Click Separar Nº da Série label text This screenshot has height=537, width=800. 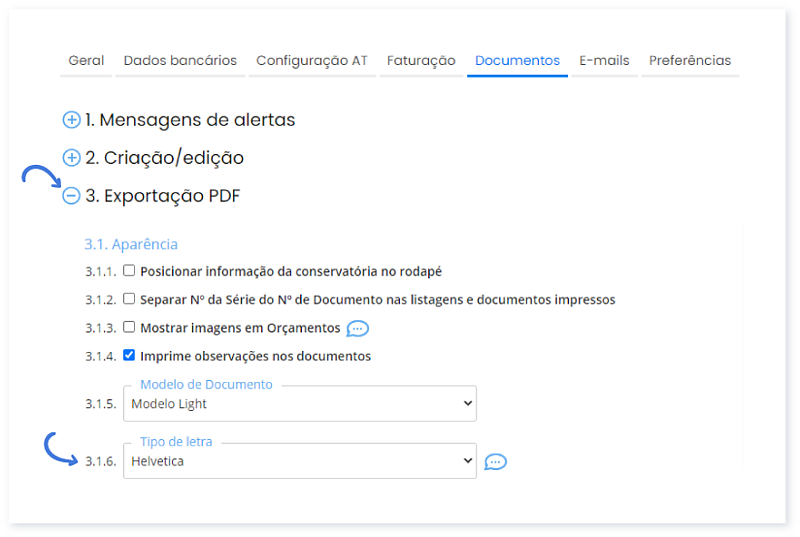[378, 299]
